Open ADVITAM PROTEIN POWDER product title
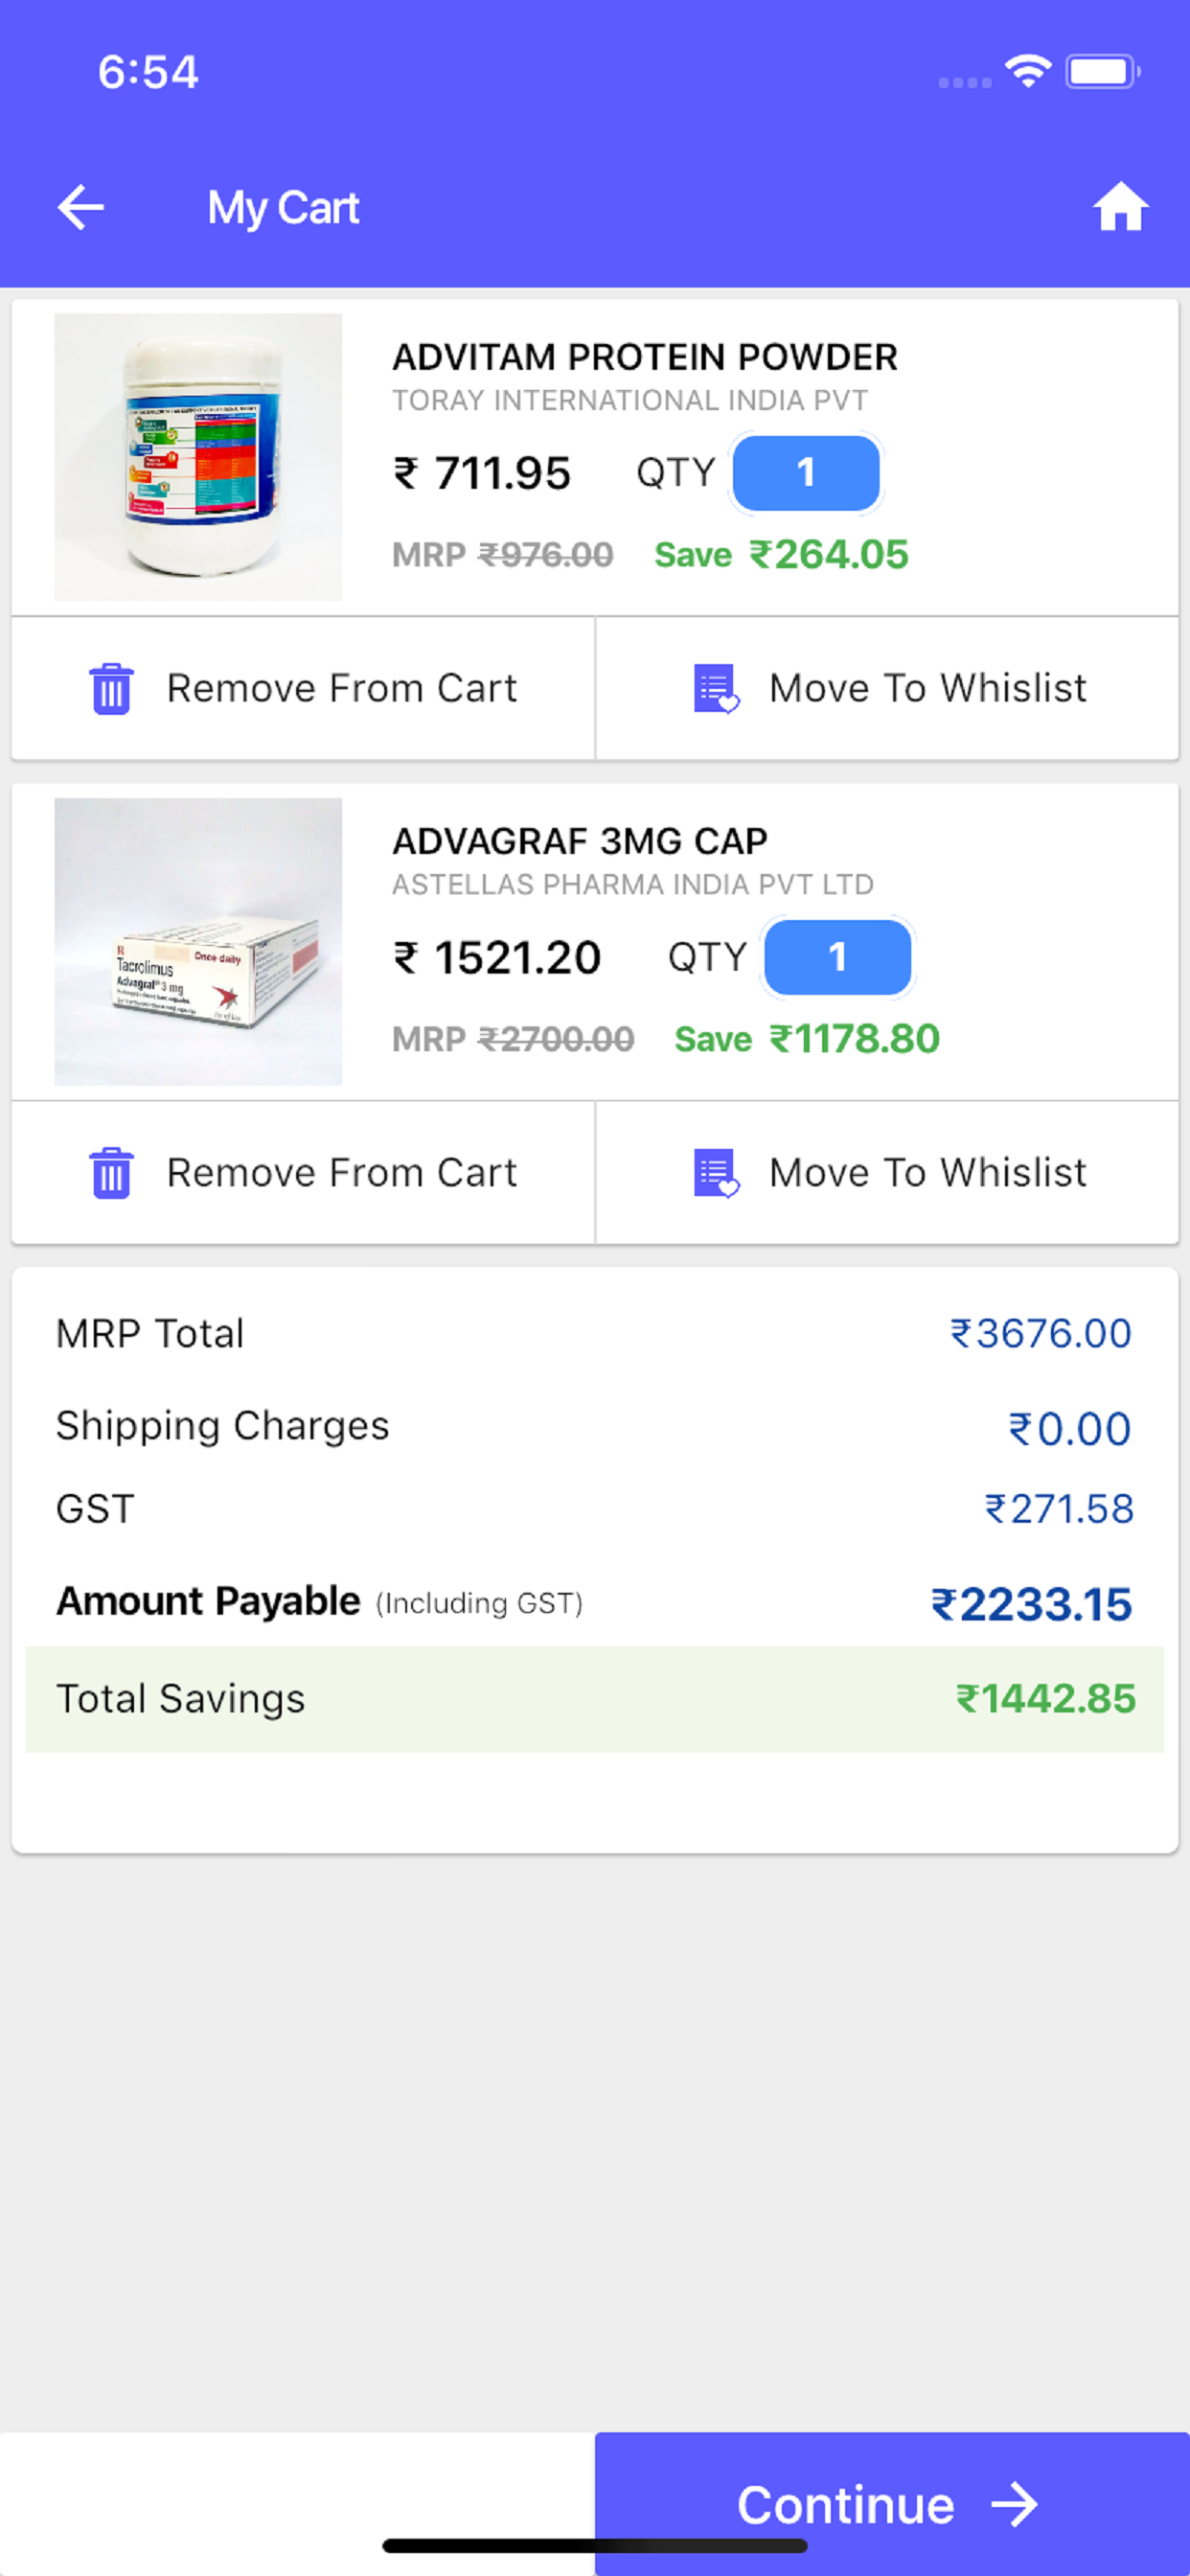Image resolution: width=1190 pixels, height=2576 pixels. tap(645, 357)
